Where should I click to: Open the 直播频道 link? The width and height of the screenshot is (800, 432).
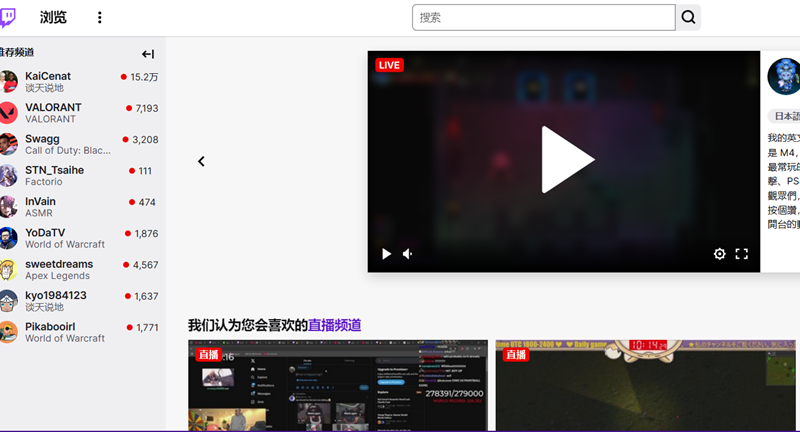click(x=334, y=325)
